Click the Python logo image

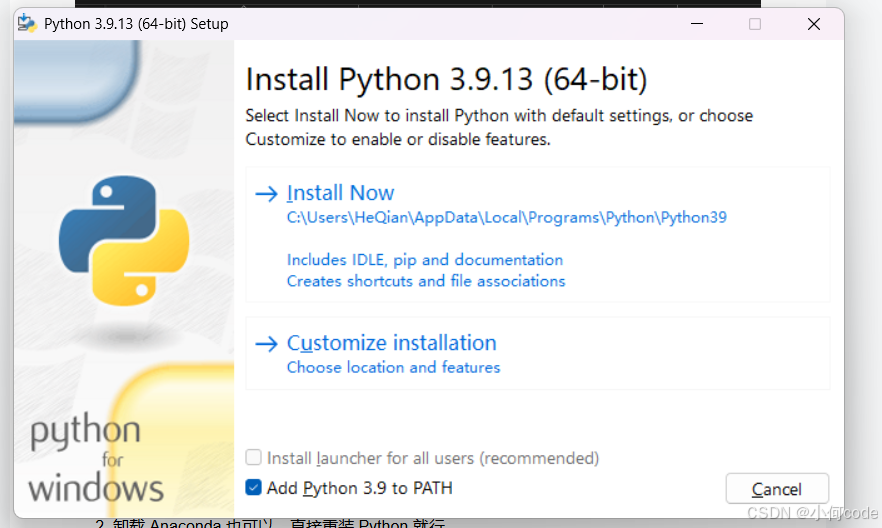coord(124,241)
